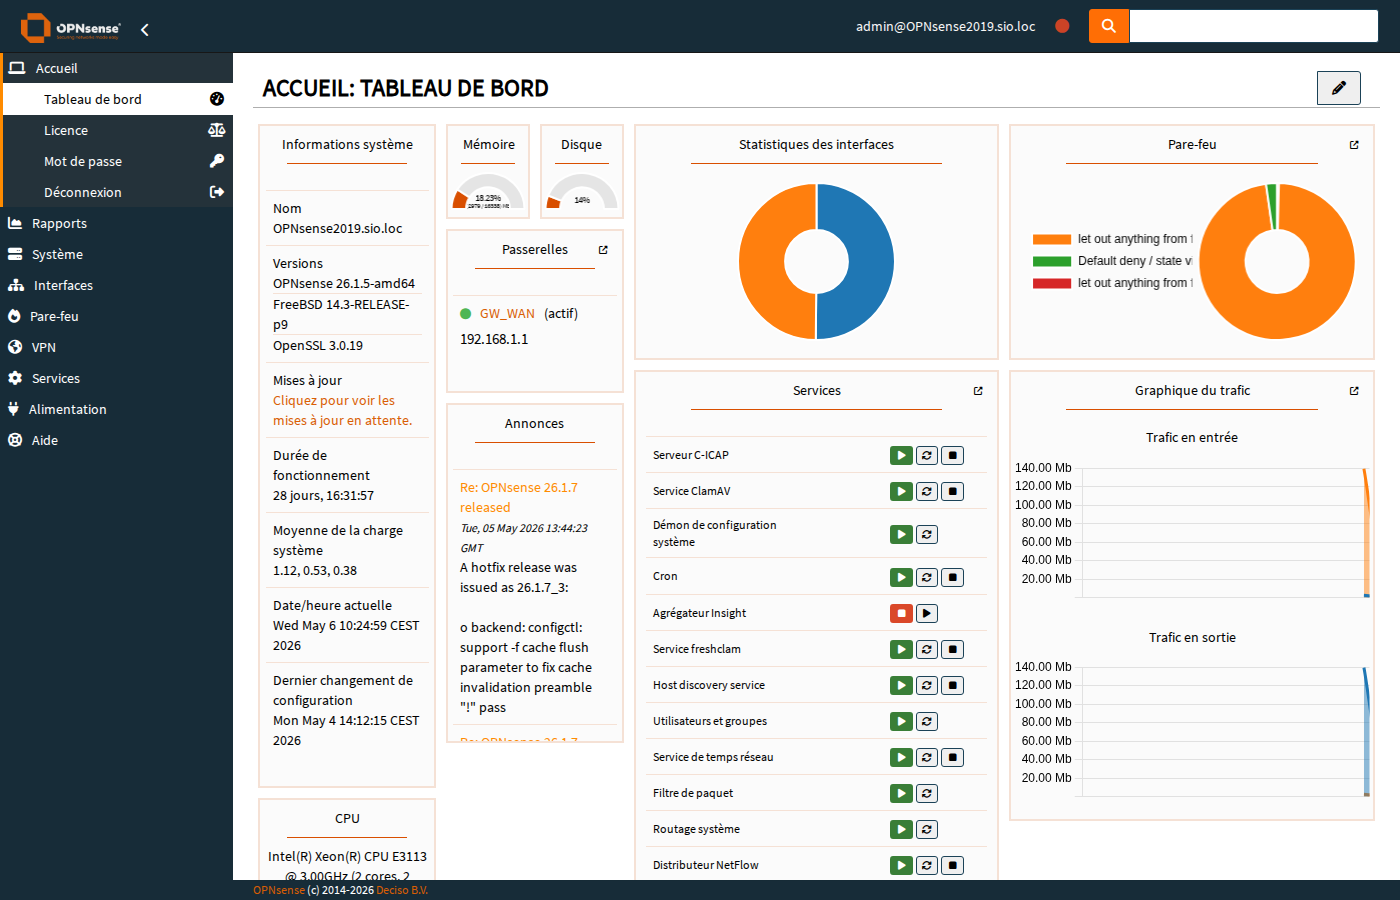Start the Cron service green play button
Image resolution: width=1400 pixels, height=900 pixels.
902,578
